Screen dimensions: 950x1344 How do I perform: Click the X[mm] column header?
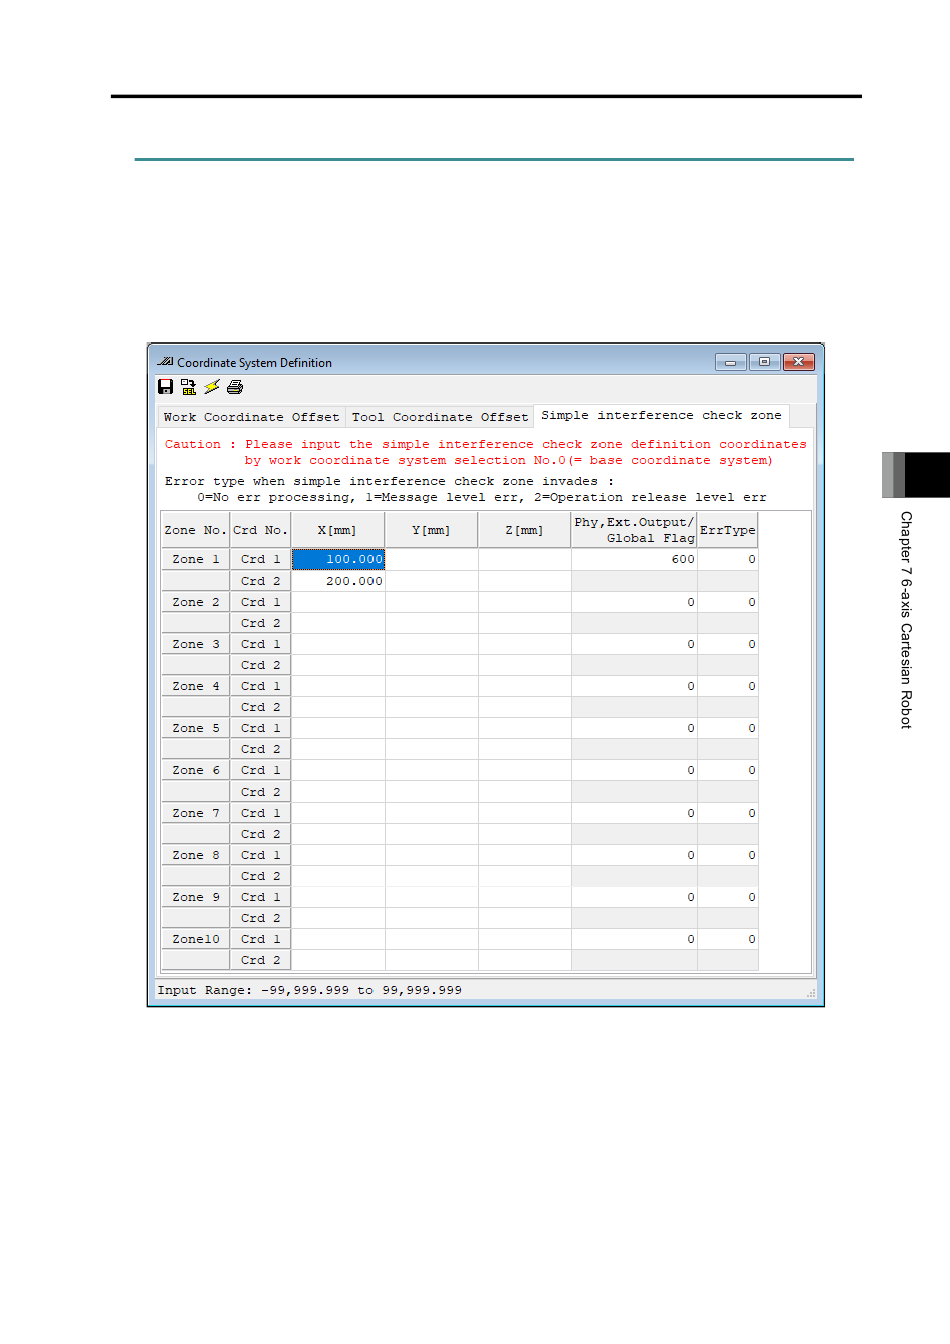[338, 530]
